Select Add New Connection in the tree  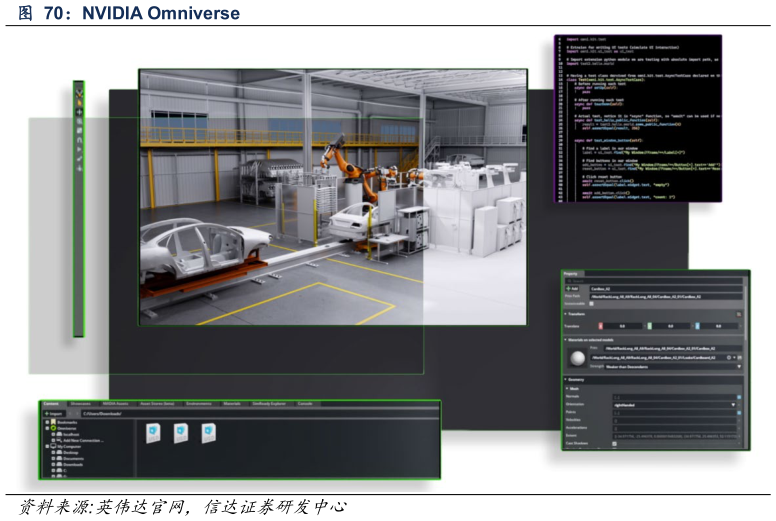click(79, 440)
